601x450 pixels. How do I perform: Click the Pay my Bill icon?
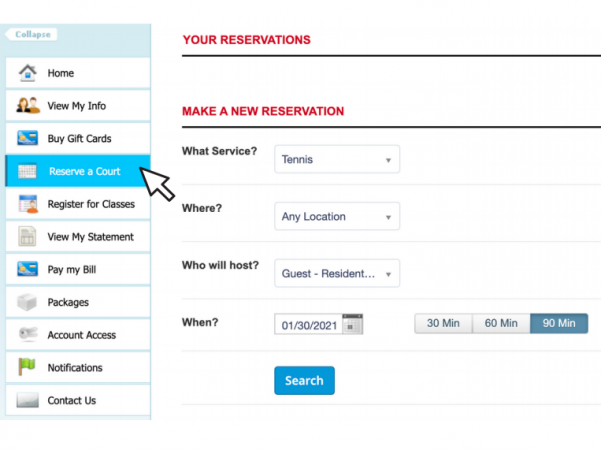[x=28, y=270]
